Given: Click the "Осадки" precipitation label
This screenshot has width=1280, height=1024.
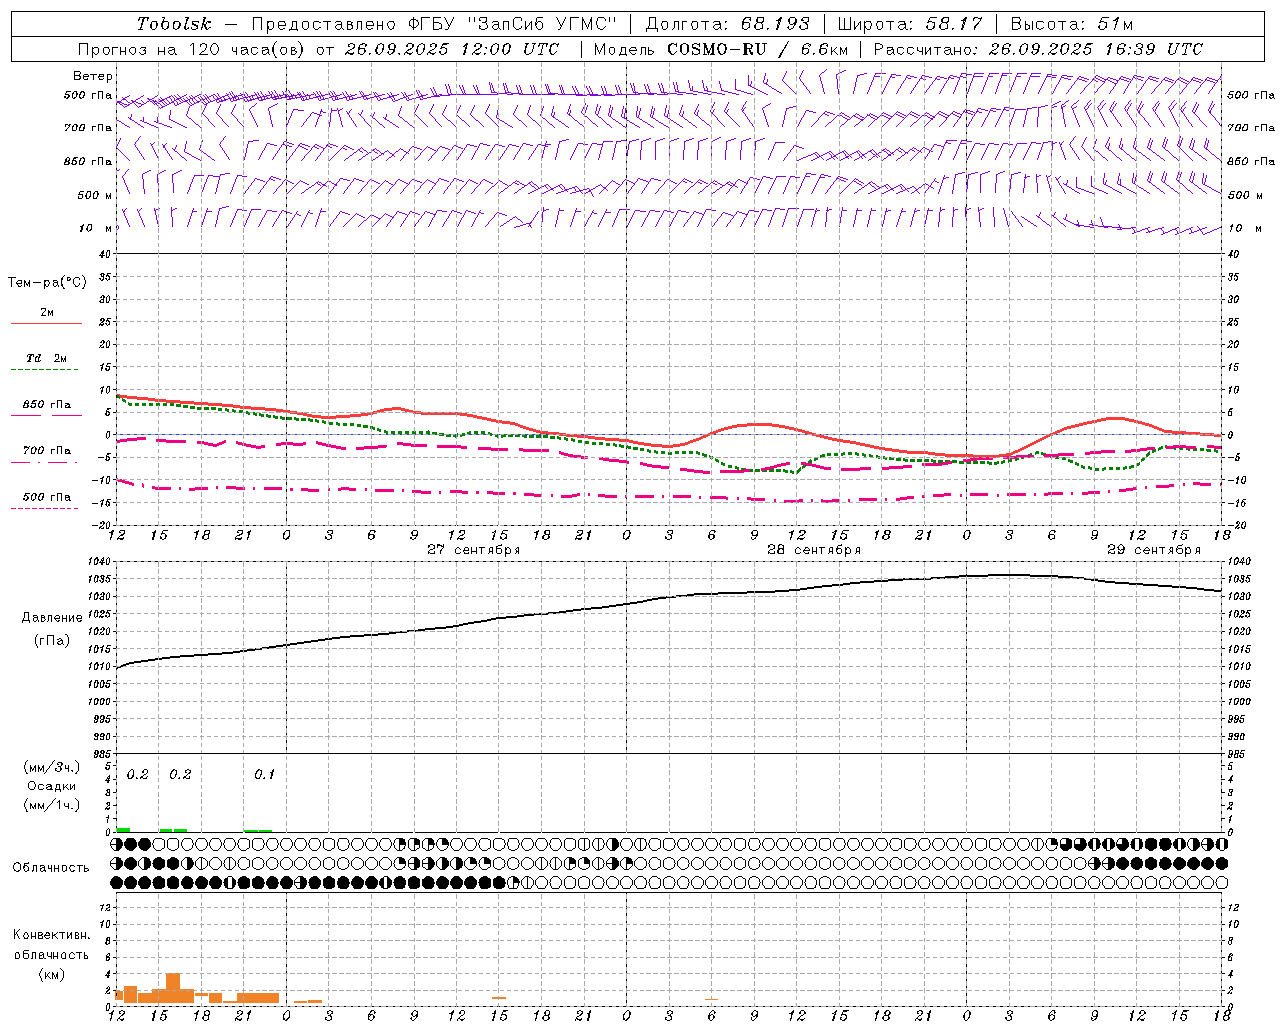Looking at the screenshot, I should tap(52, 786).
